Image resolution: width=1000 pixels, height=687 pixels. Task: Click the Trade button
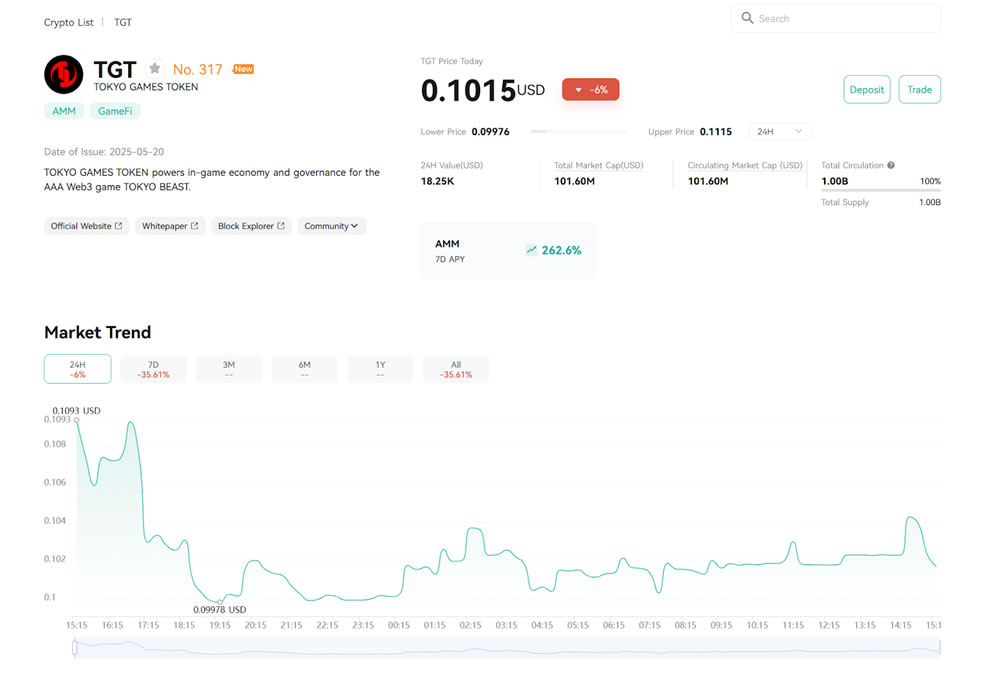(920, 89)
